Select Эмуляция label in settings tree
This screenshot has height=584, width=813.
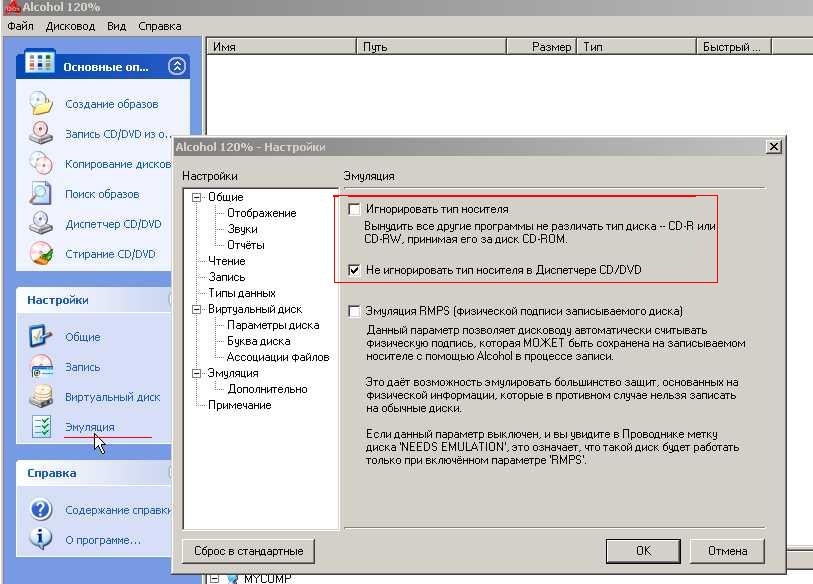(233, 373)
